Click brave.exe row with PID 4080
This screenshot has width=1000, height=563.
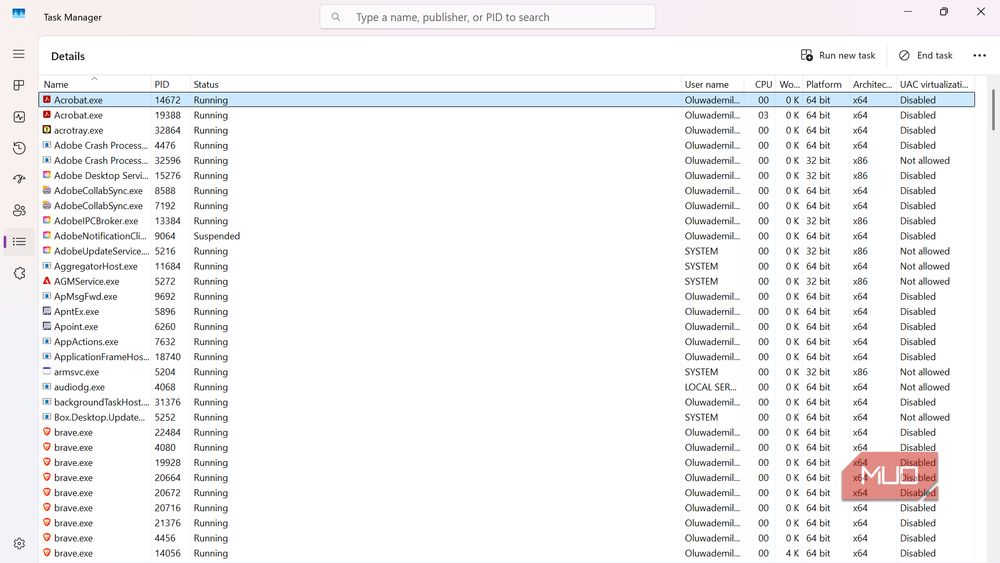506,448
